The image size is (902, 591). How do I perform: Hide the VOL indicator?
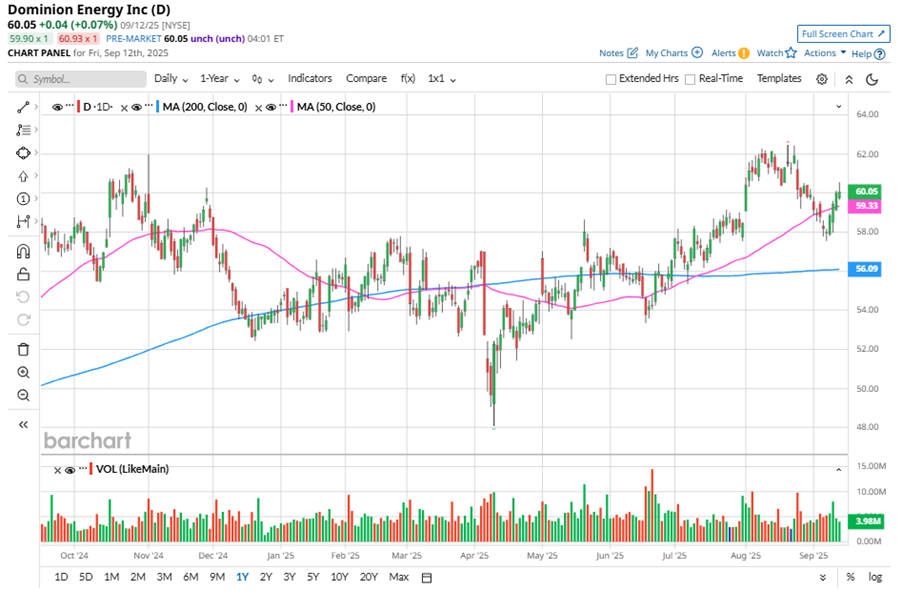click(x=70, y=470)
